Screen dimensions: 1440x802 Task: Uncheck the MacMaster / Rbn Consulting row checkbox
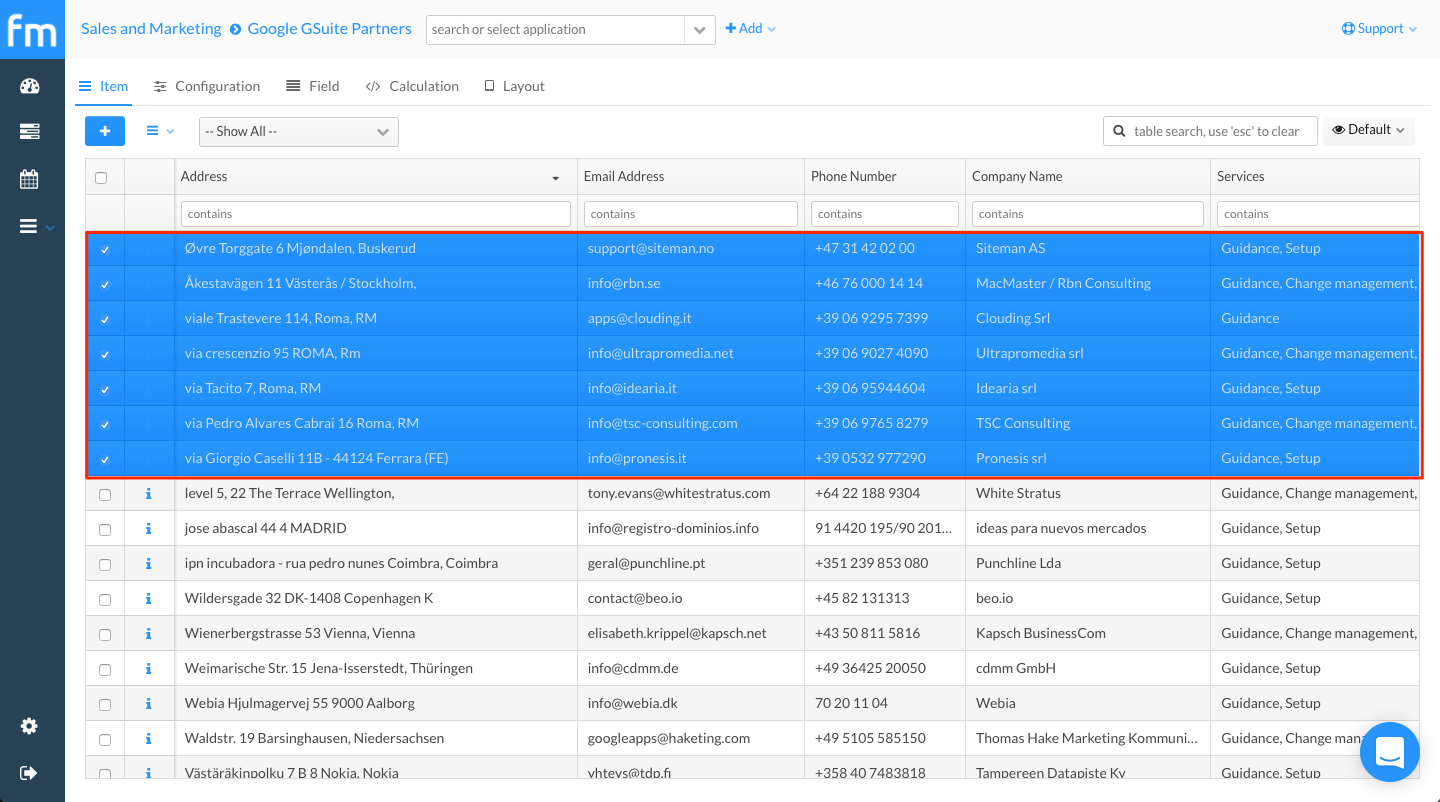point(105,285)
